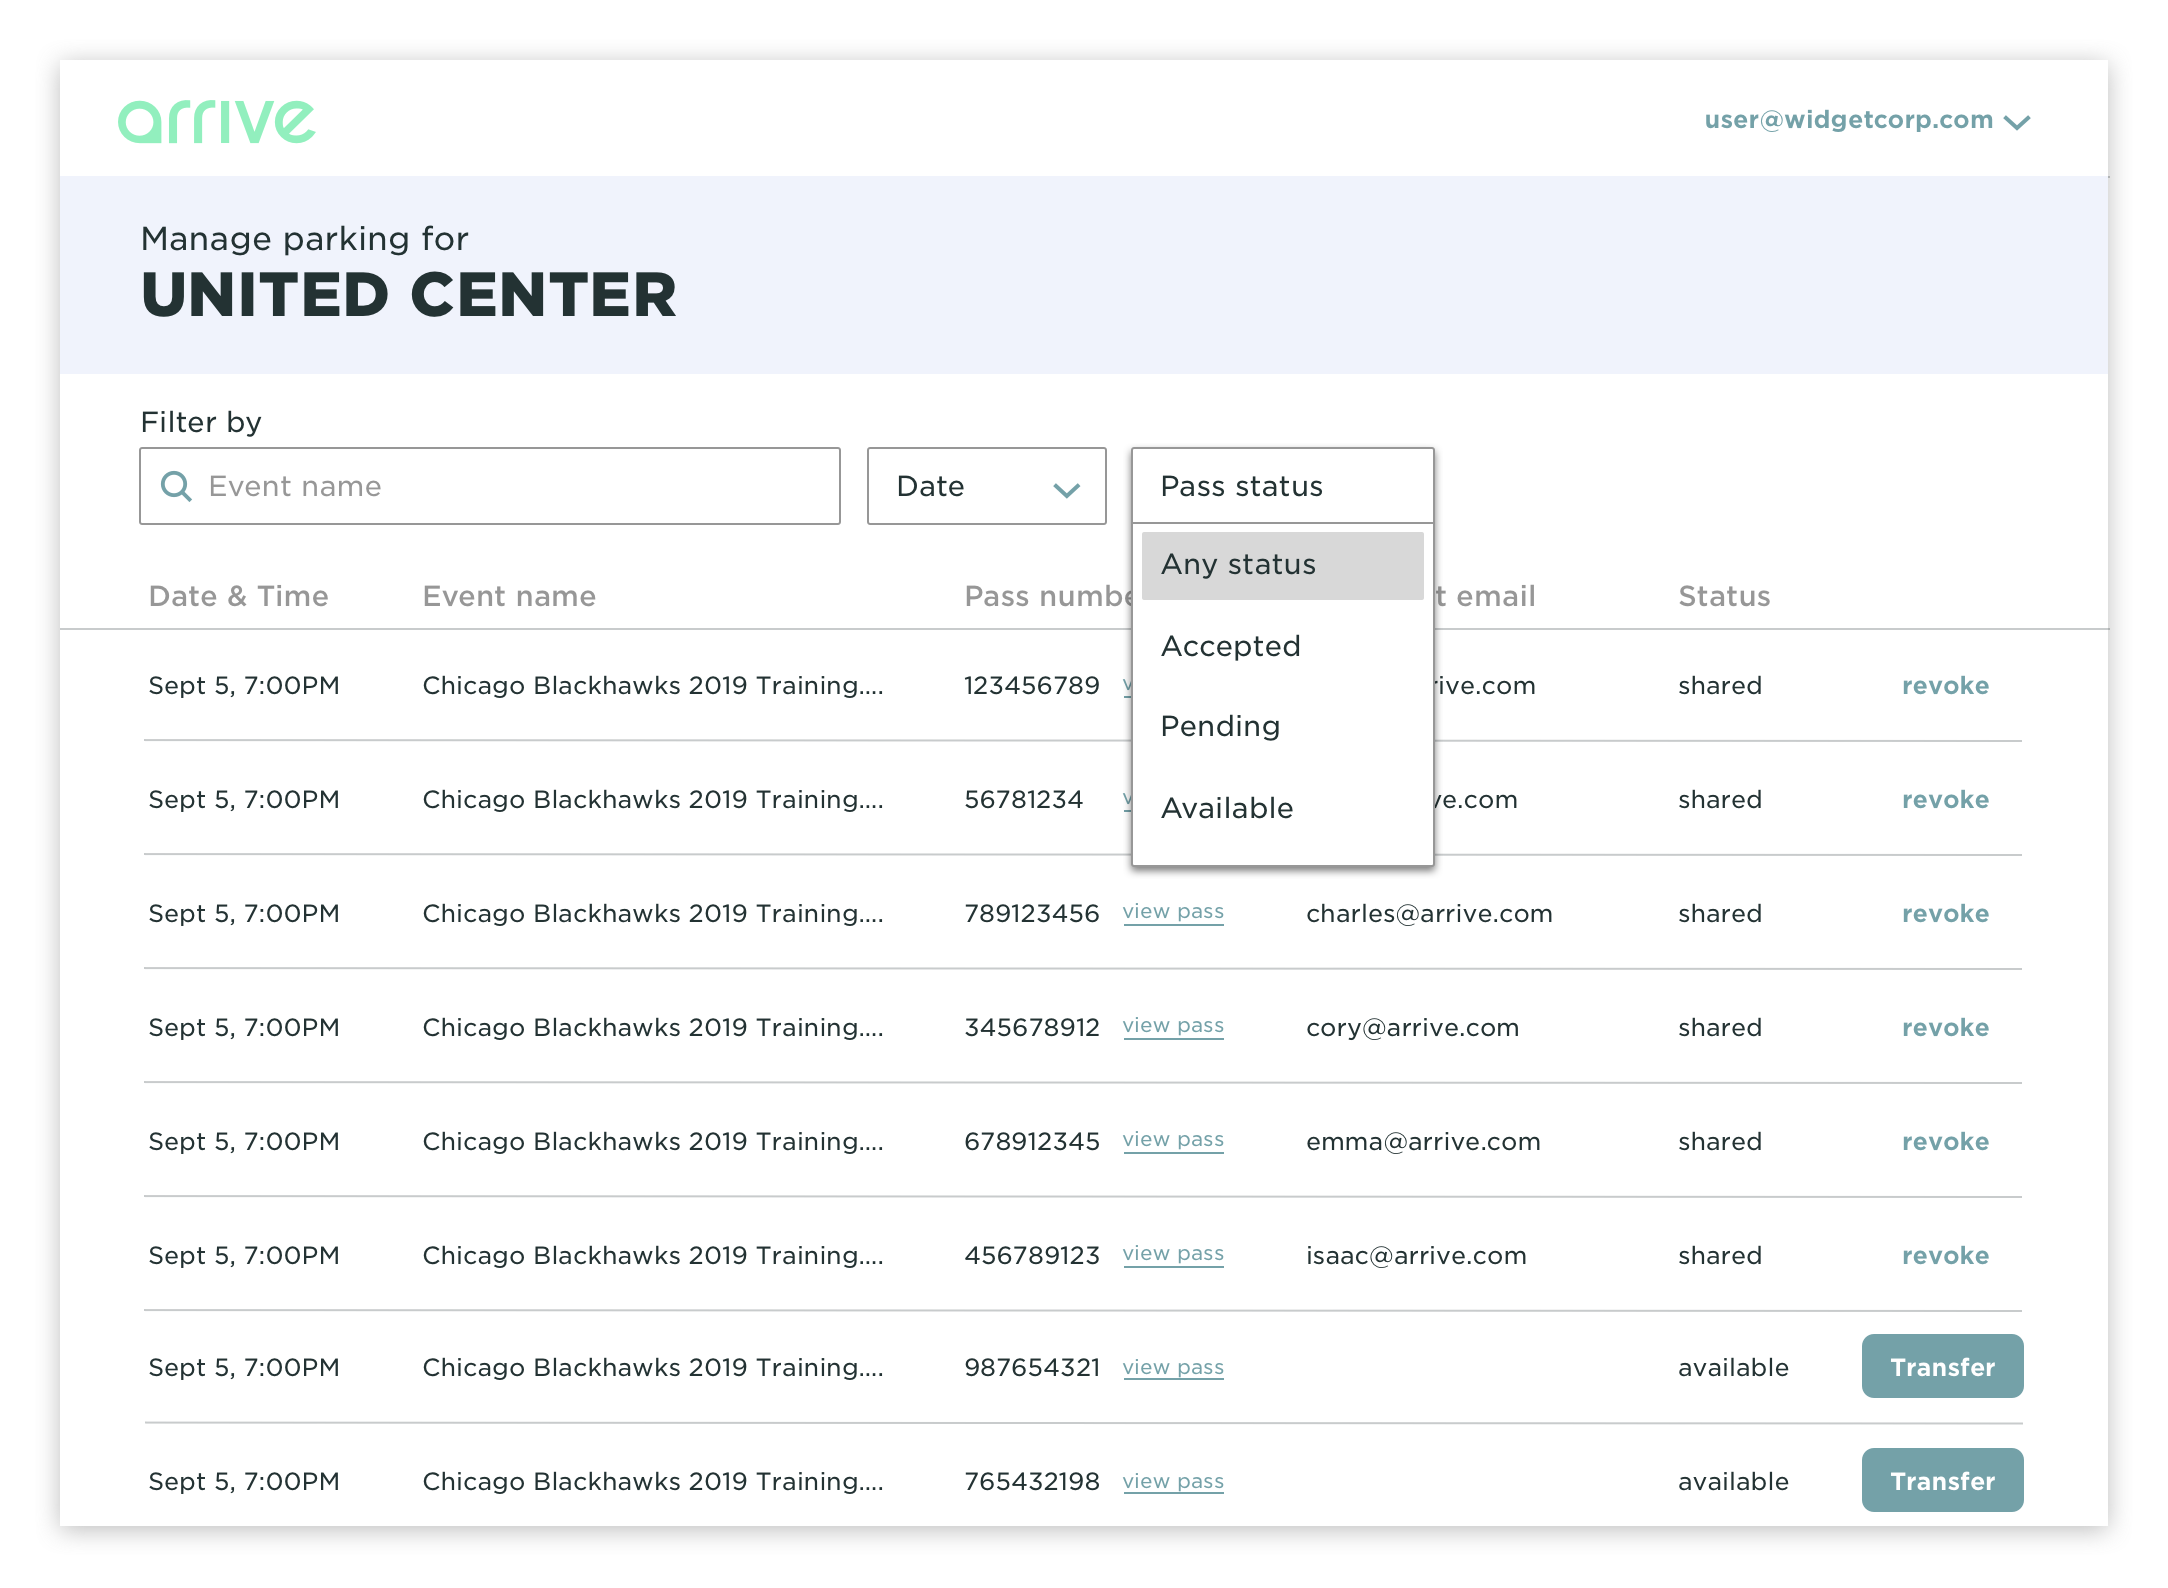Click available status for pass 765432198
Viewport: 2168px width, 1588px height.
[1733, 1482]
